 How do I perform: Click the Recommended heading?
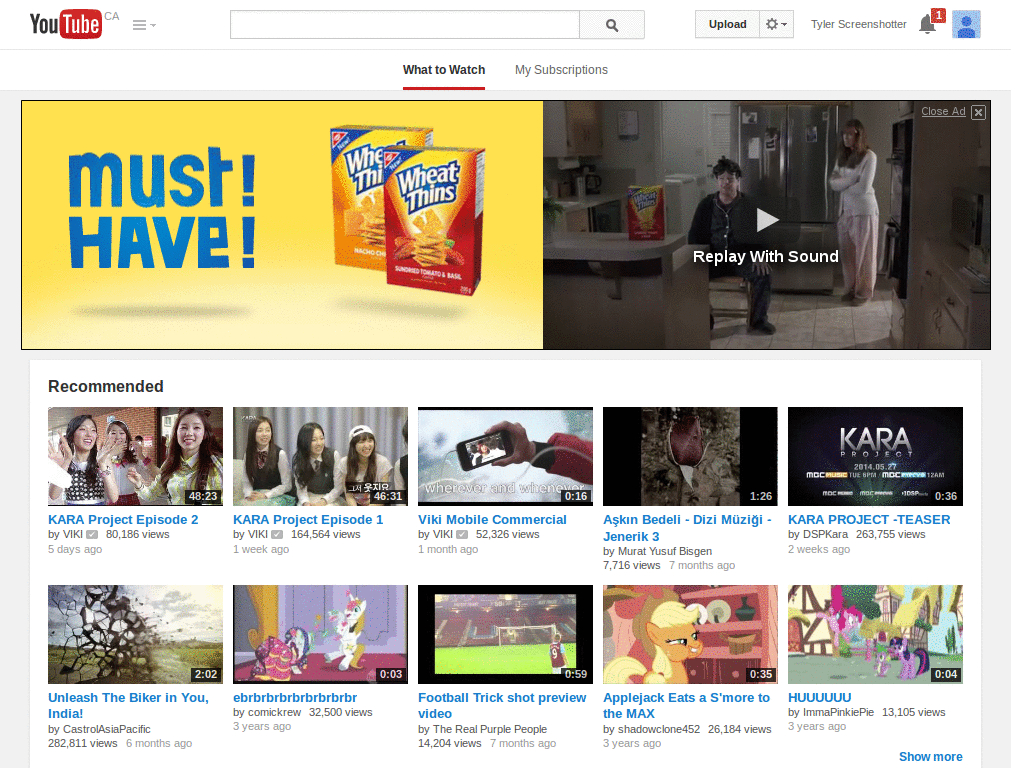click(x=106, y=387)
